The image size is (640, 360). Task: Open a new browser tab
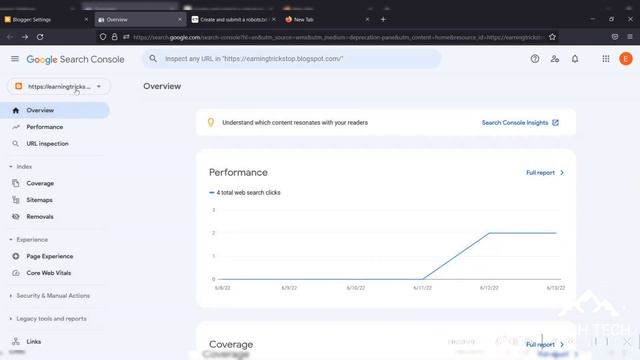383,19
